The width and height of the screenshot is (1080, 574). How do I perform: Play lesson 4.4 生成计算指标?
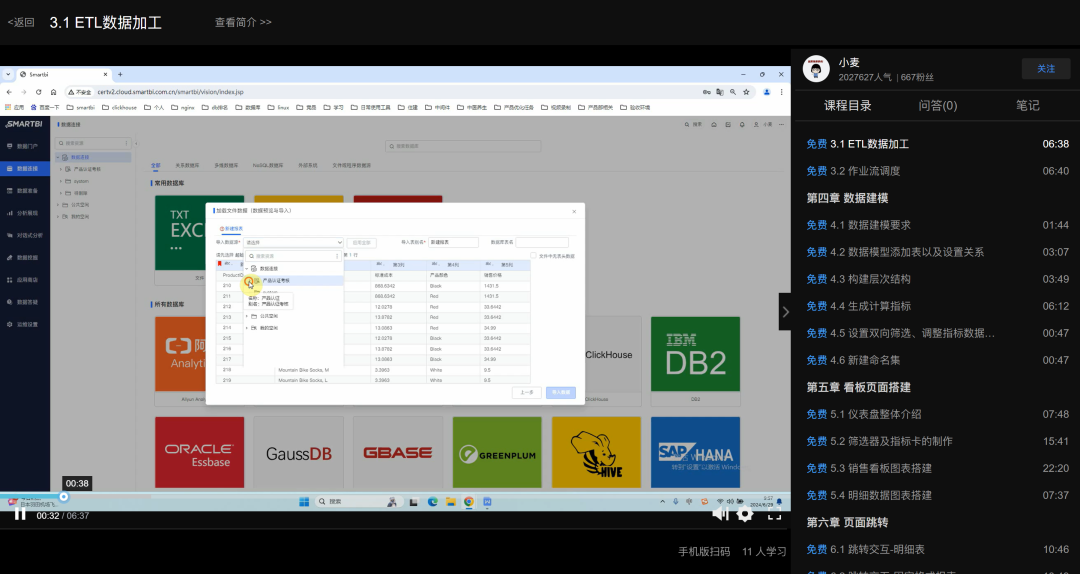937,306
